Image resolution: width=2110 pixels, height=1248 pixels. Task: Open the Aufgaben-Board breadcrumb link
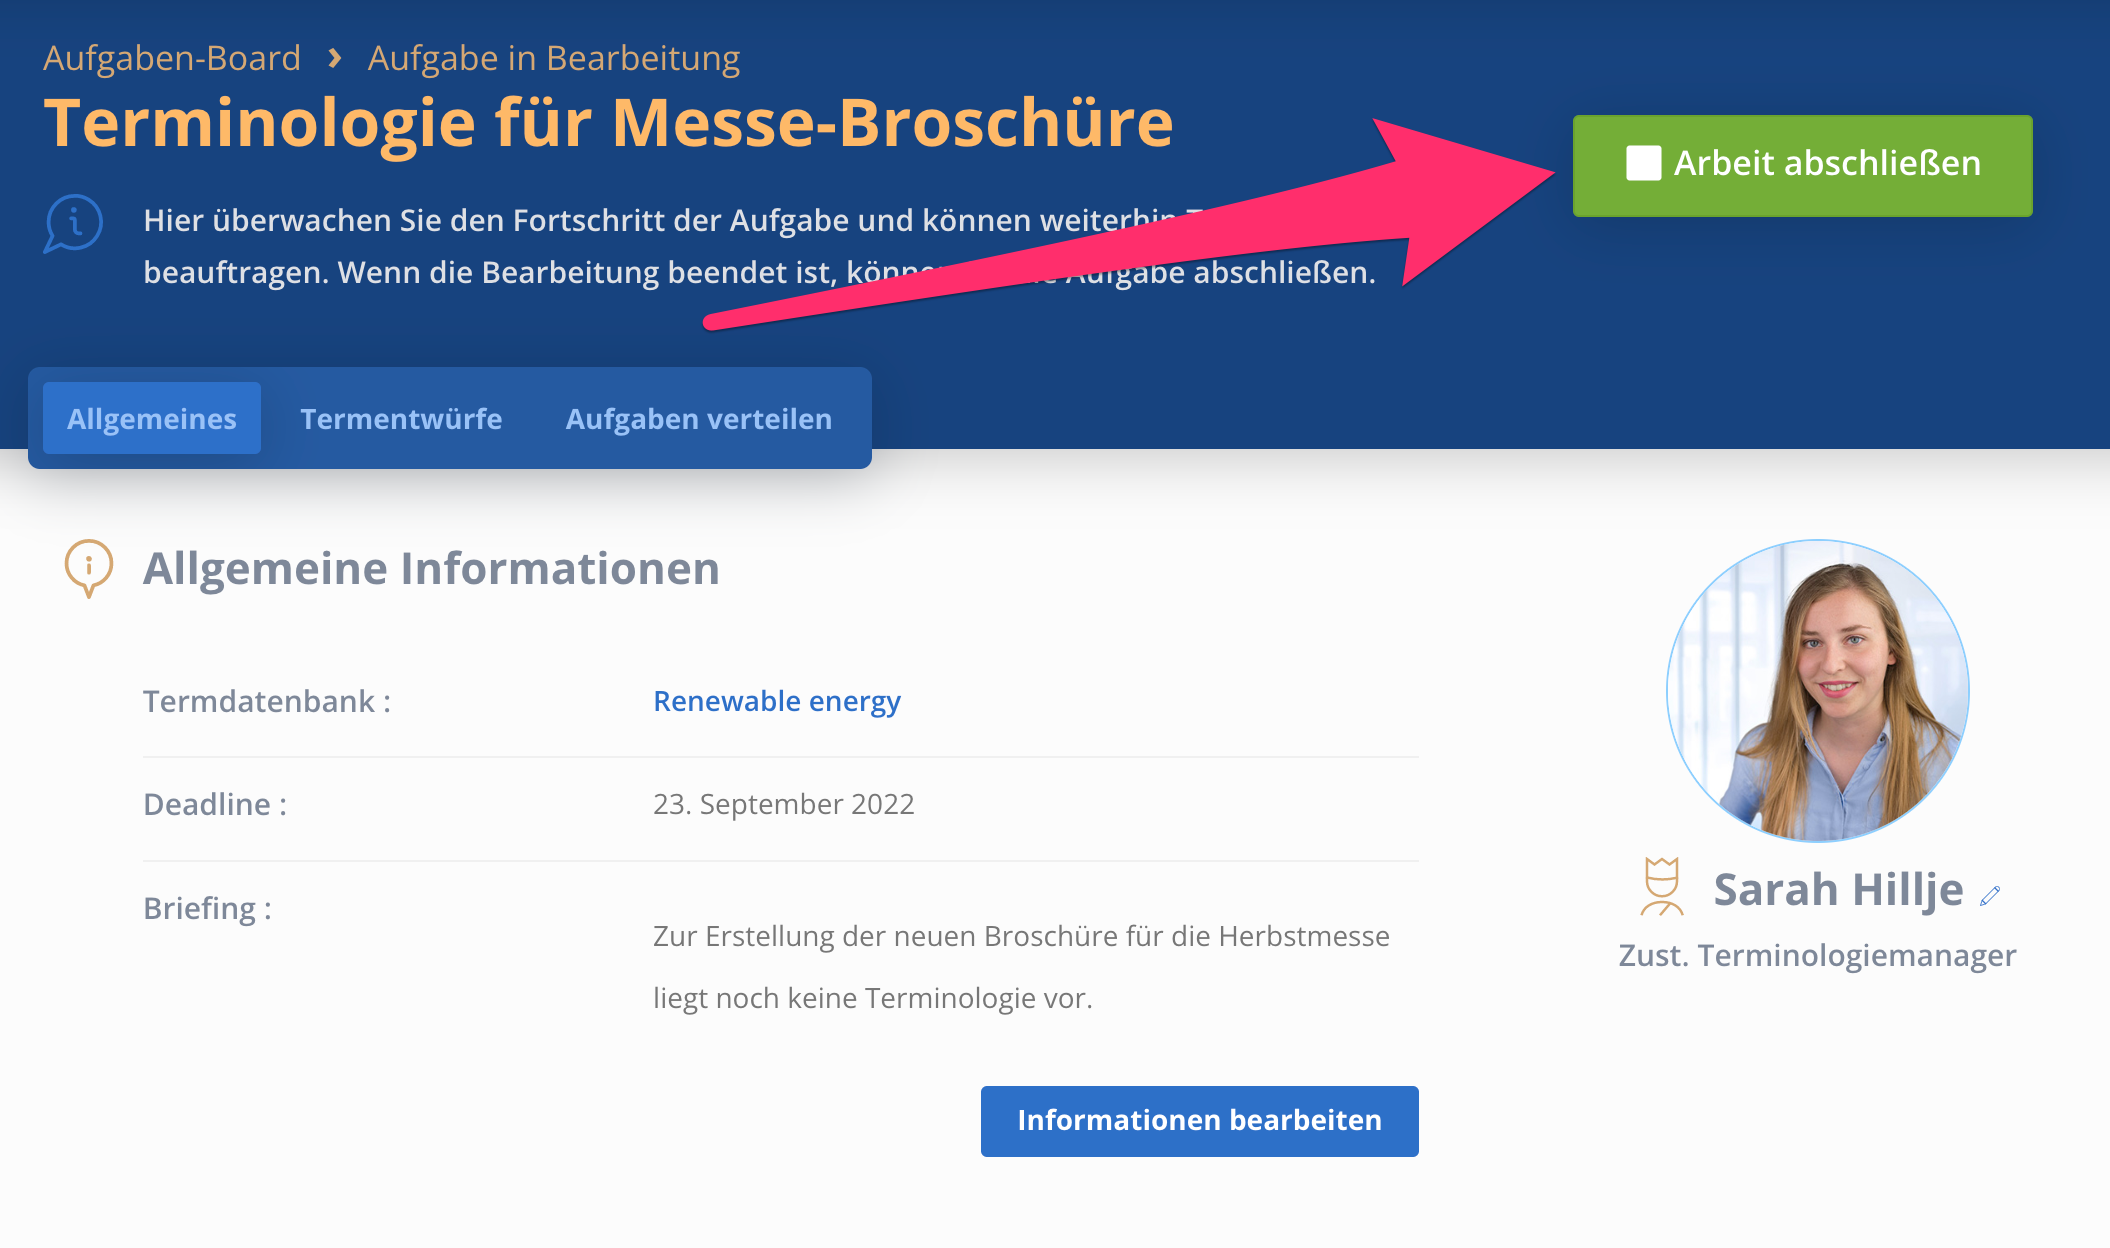pos(172,58)
